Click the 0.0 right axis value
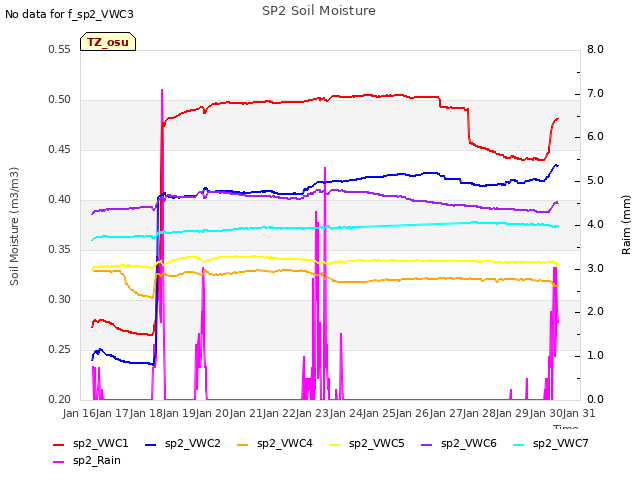 (595, 400)
